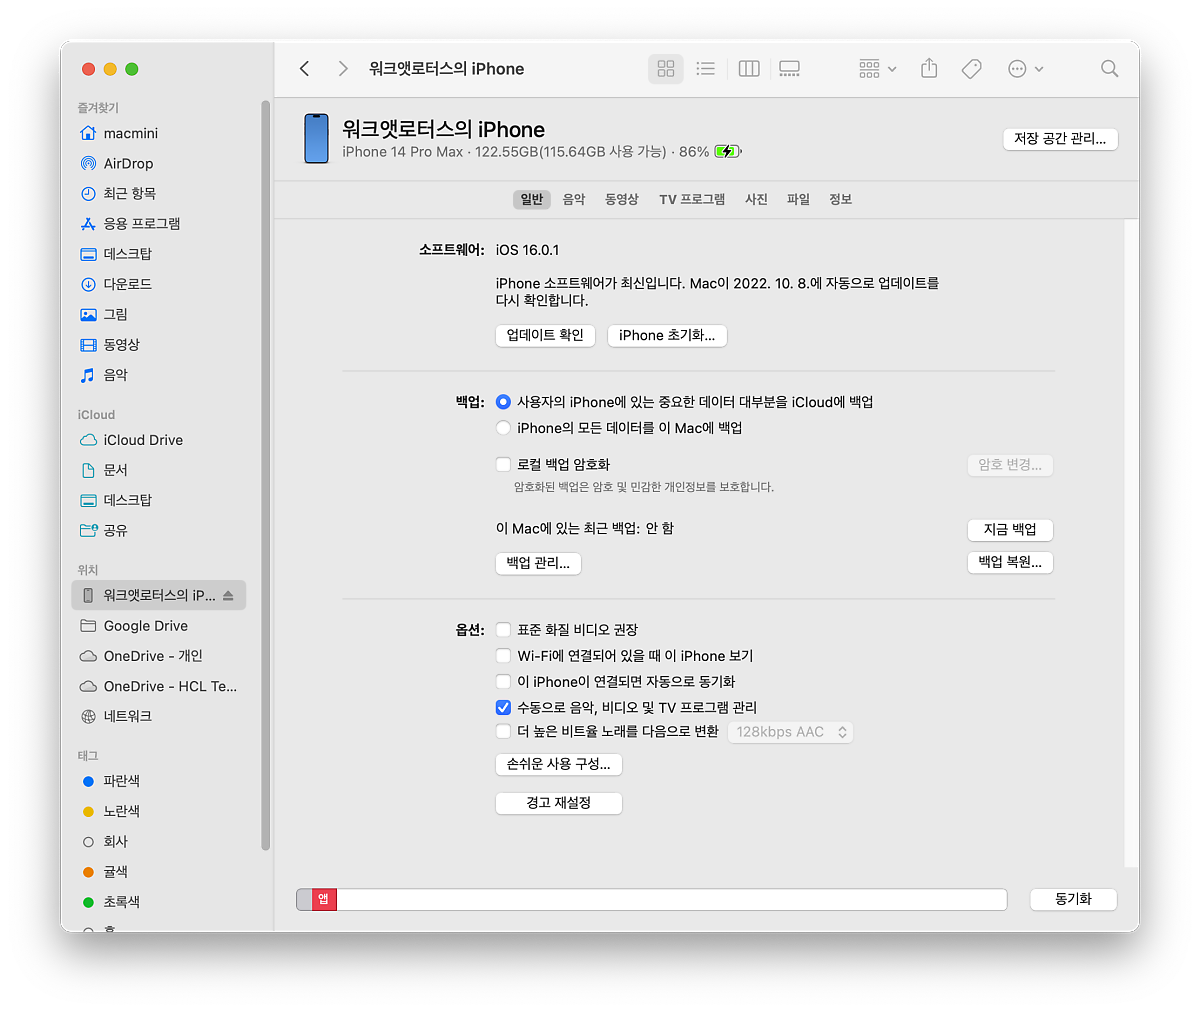The image size is (1200, 1012).
Task: Click the sidebar vertical scrollbar
Action: [x=265, y=475]
